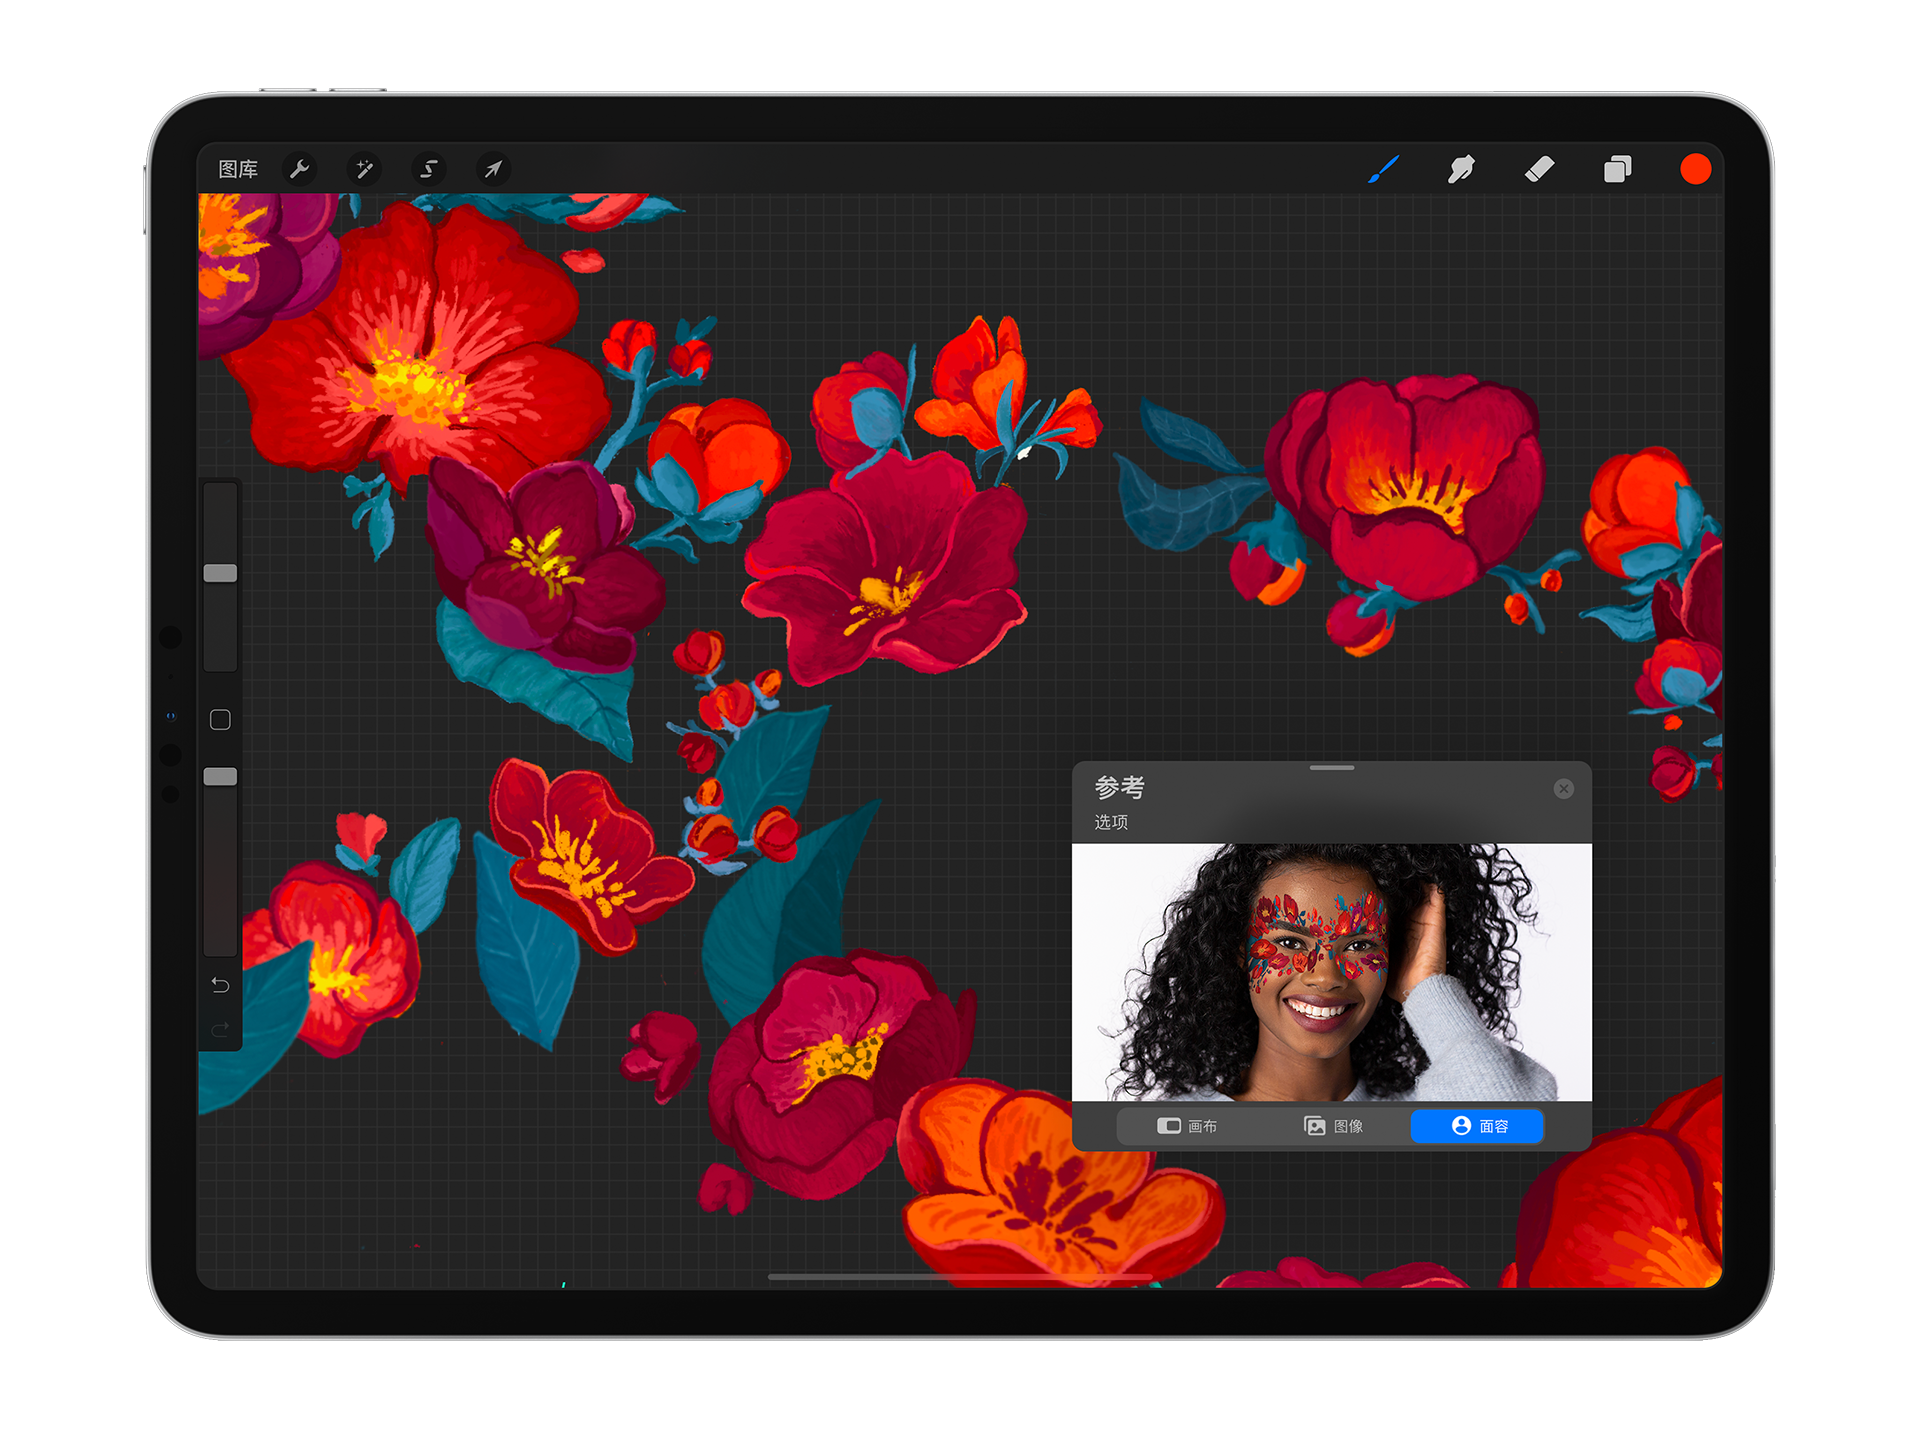Select the Eraser tool
The image size is (1920, 1440).
1539,169
